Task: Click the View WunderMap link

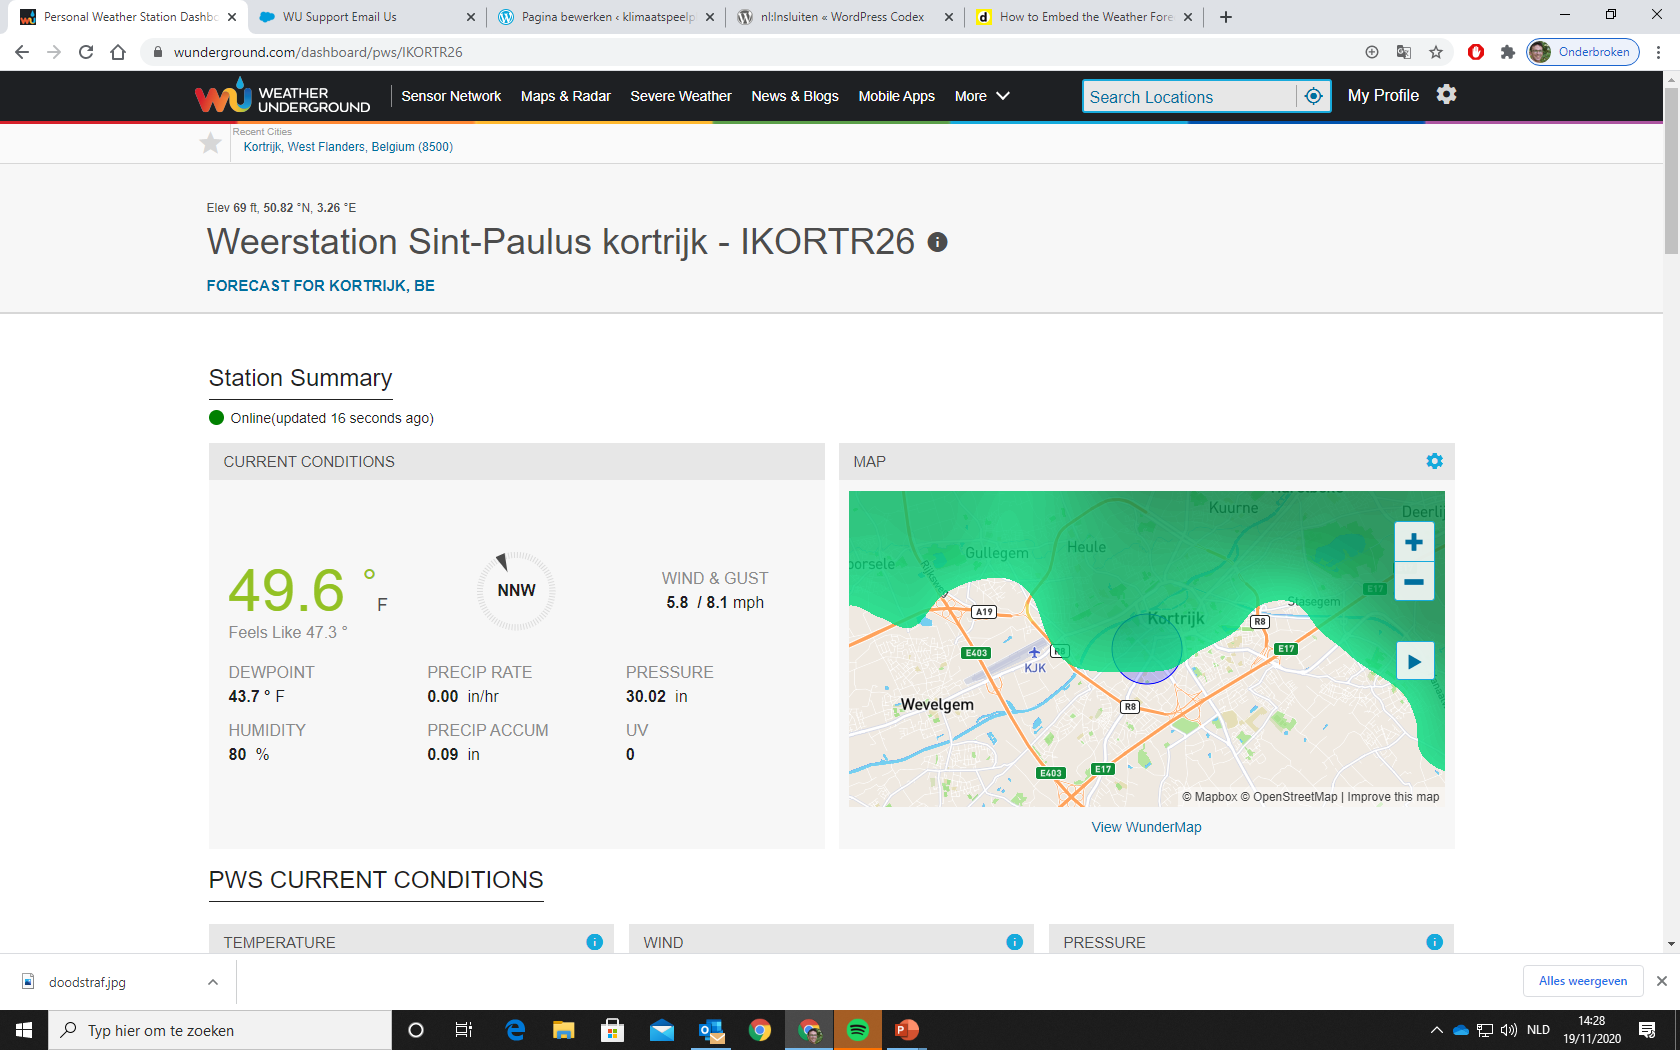Action: (x=1146, y=827)
